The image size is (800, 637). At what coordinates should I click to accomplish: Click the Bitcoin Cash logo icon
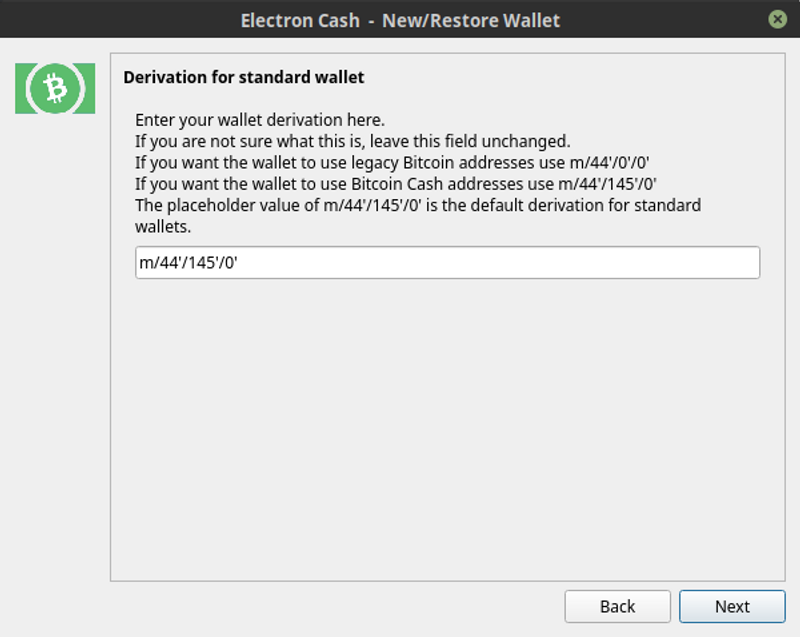pyautogui.click(x=55, y=88)
